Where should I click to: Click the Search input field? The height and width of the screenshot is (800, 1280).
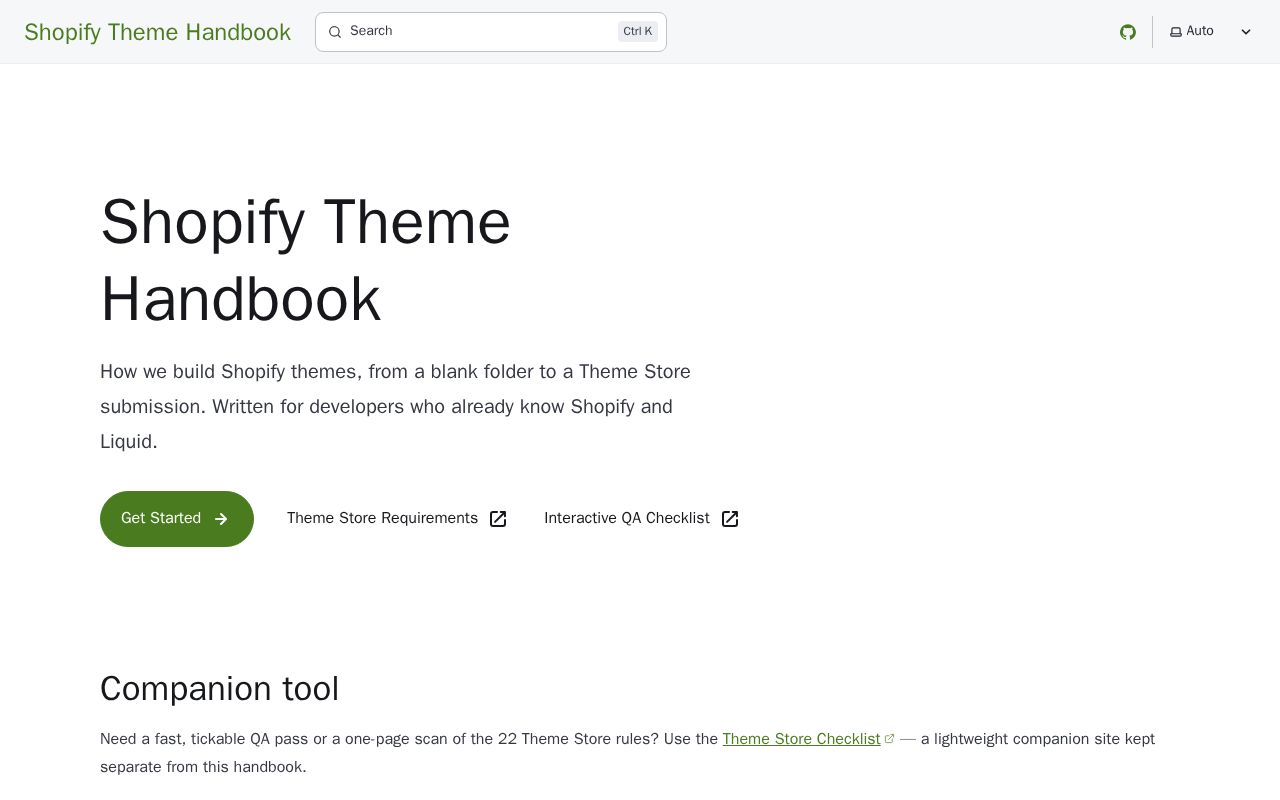click(490, 32)
